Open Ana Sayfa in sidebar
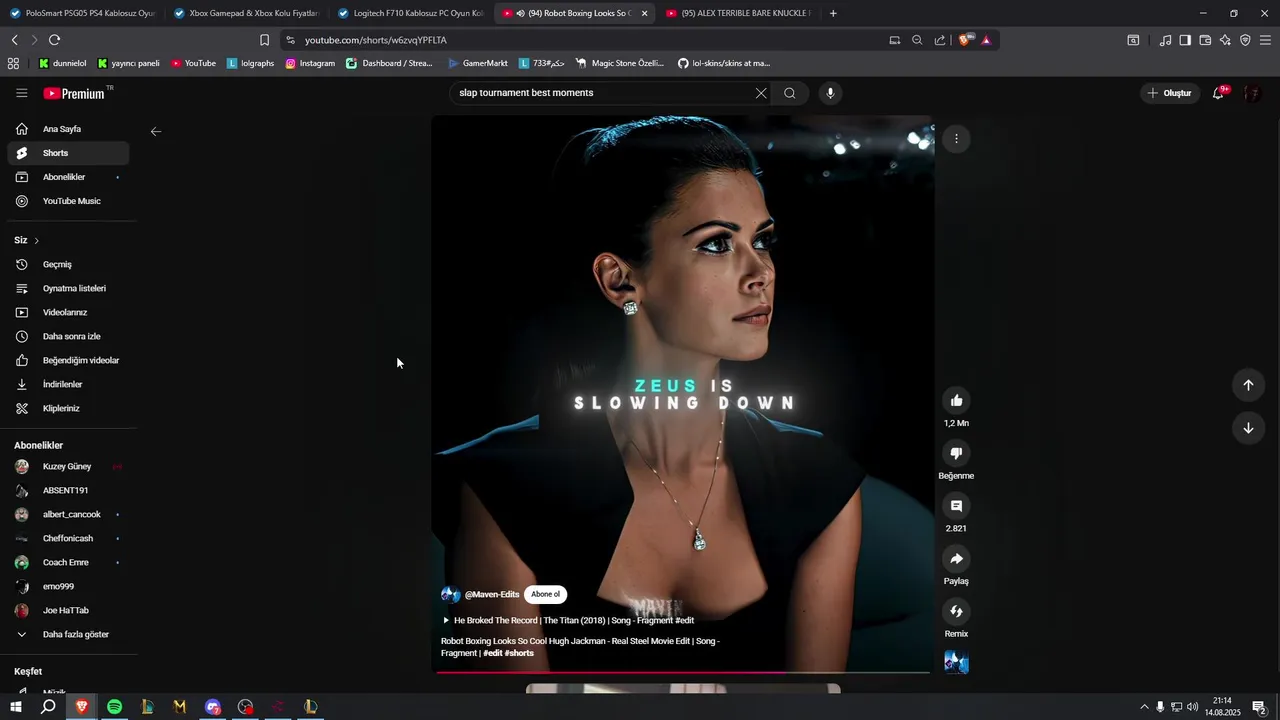 [68, 129]
